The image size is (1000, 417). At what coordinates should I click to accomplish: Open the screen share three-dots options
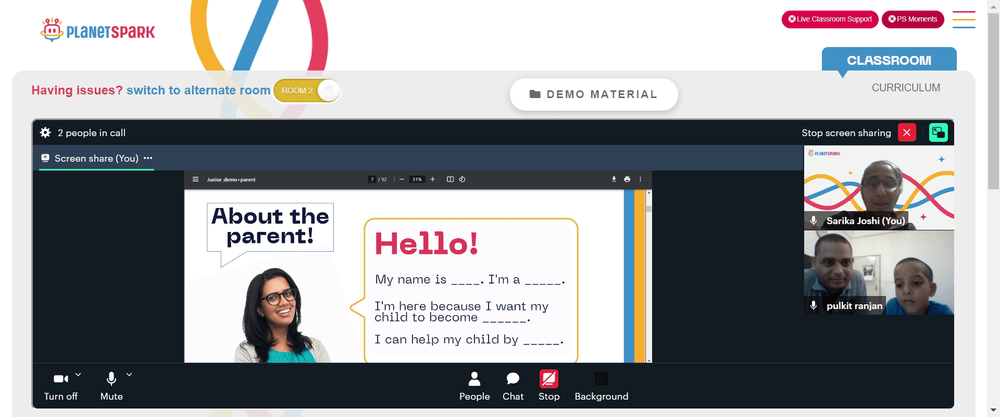(x=148, y=158)
